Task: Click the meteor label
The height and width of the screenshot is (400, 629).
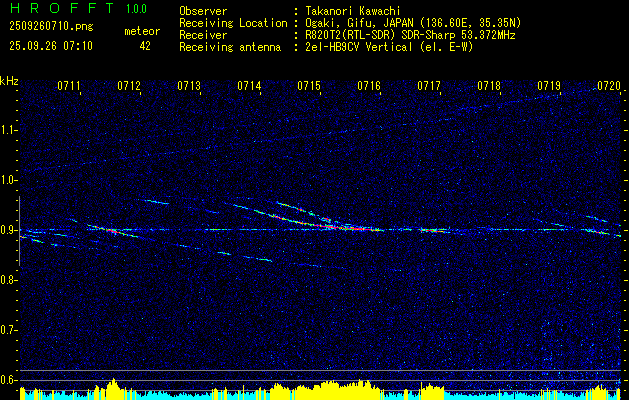Action: click(142, 31)
